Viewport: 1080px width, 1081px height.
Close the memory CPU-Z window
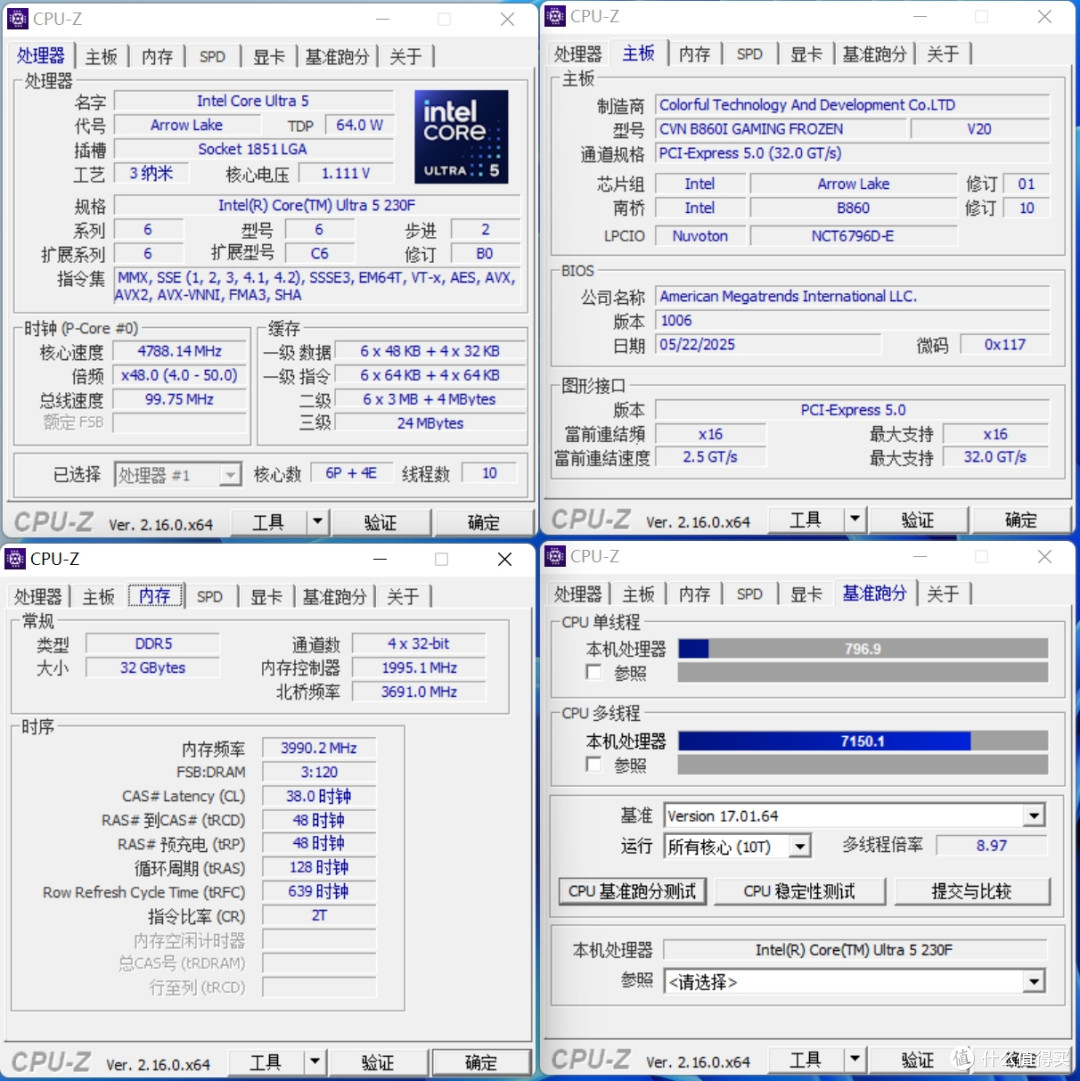(x=505, y=559)
